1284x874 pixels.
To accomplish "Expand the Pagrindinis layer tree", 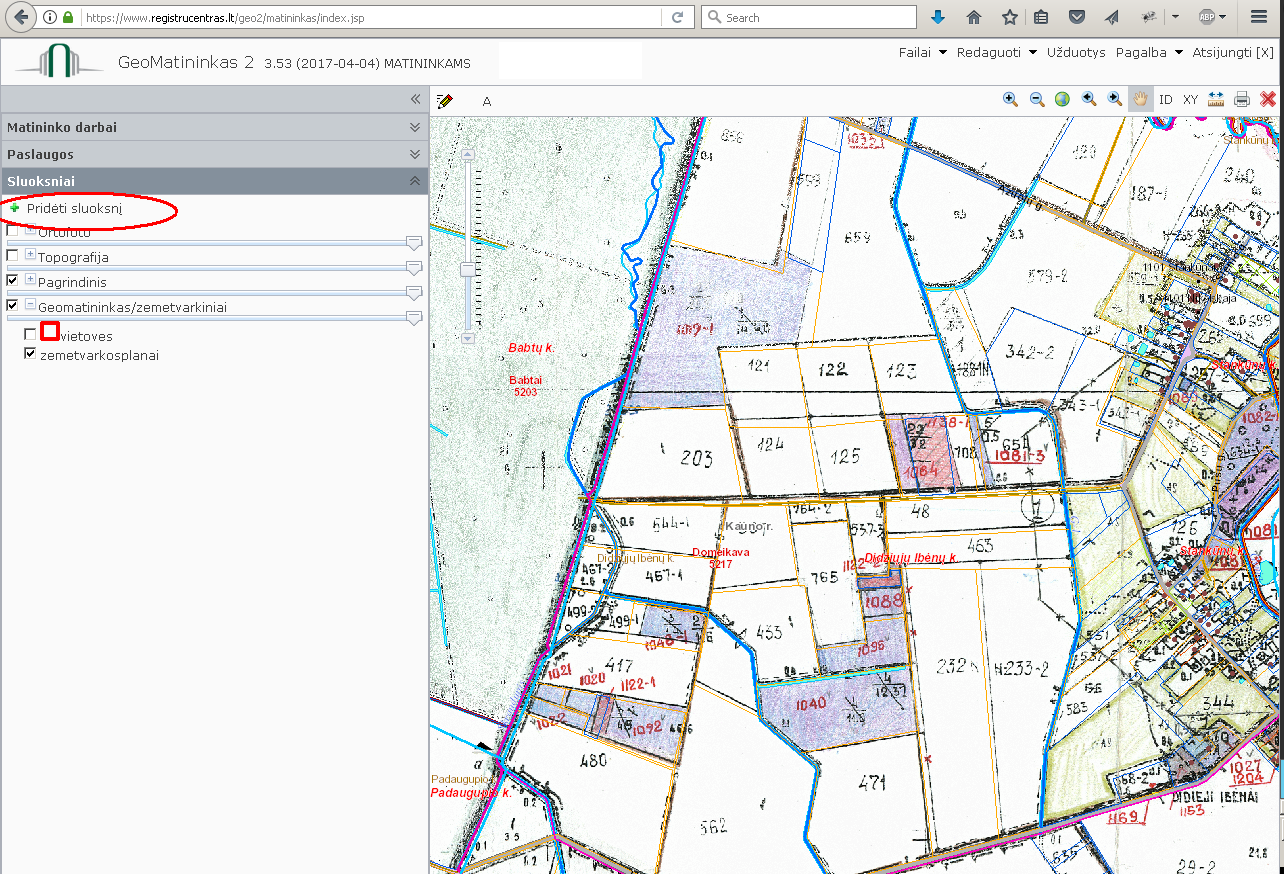I will click(x=30, y=281).
